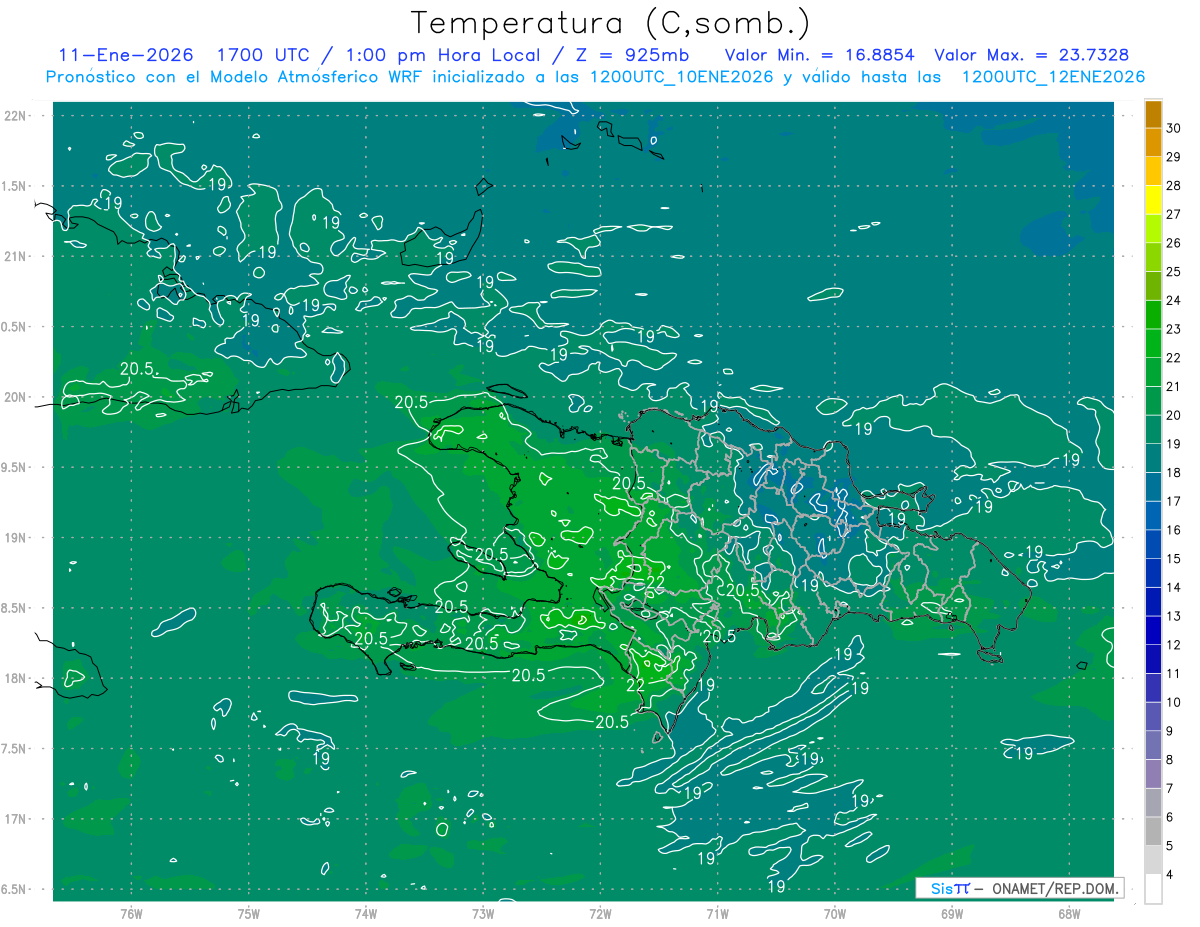Select the dark blue swatch between 12 and 13
This screenshot has width=1200, height=927.
point(1154,632)
